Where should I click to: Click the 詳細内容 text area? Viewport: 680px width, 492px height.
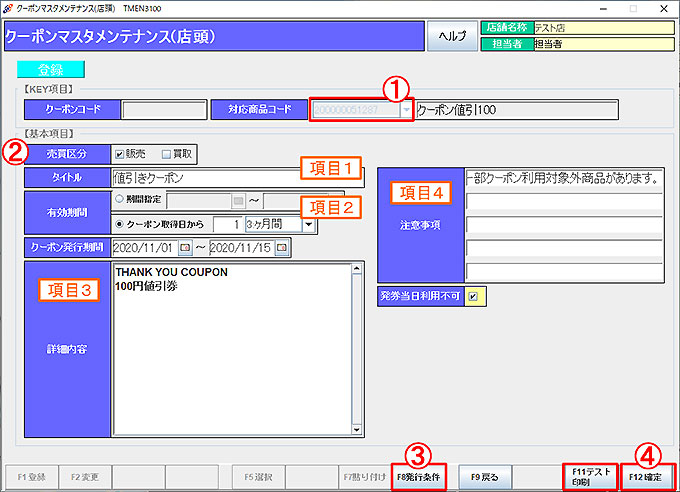(232, 349)
